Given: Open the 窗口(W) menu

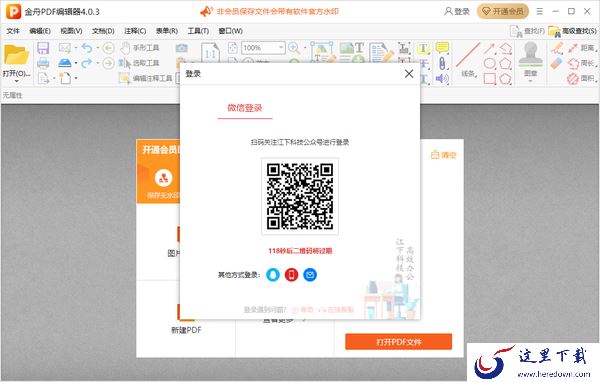Looking at the screenshot, I should click(x=230, y=31).
